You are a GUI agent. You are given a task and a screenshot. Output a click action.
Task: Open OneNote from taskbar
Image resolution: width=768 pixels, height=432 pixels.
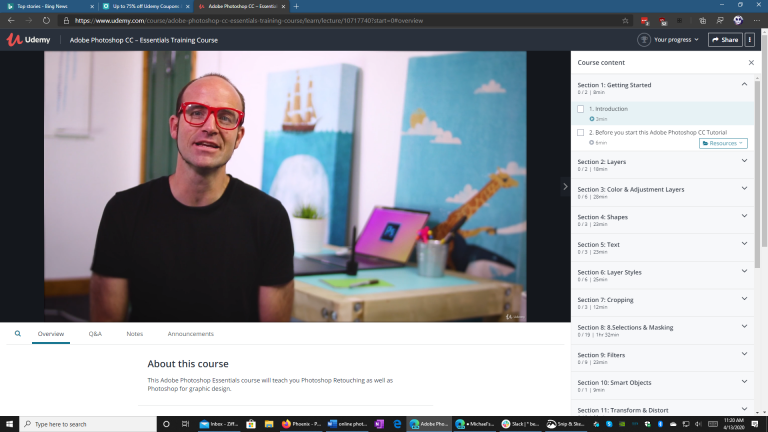pos(379,424)
